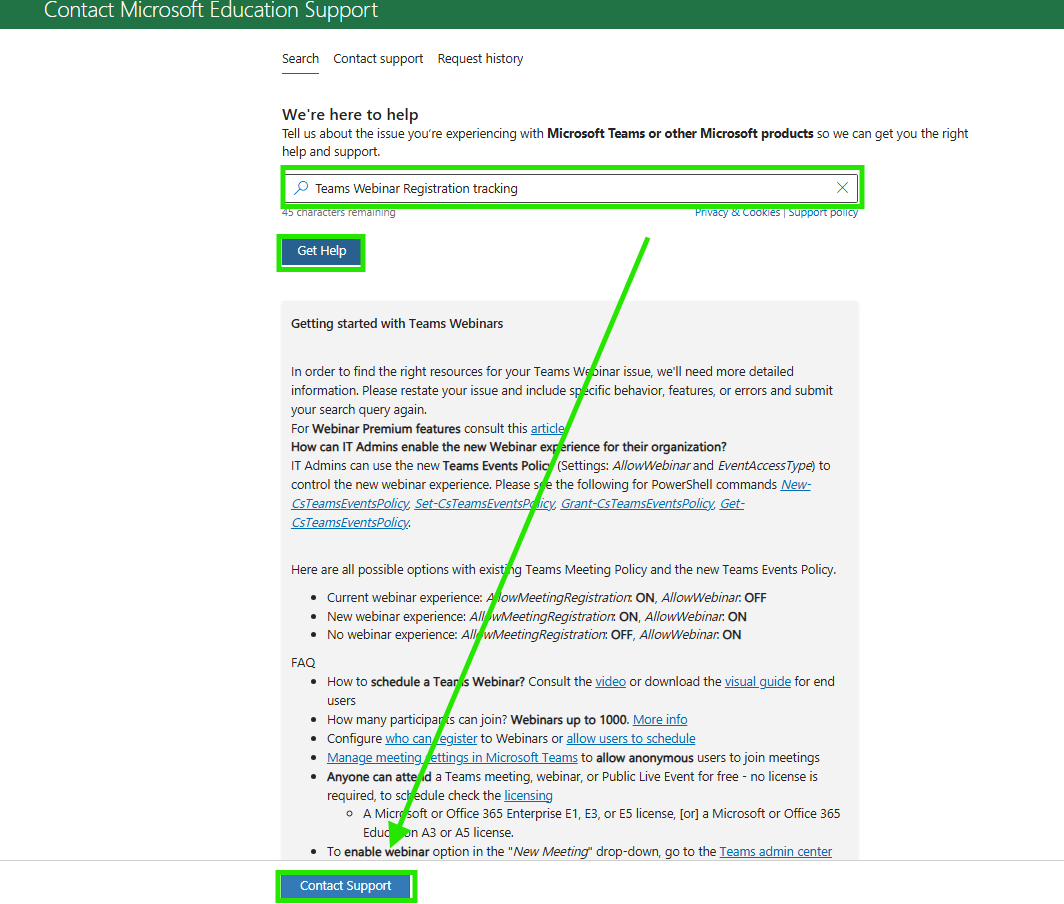Screen dimensions: 1064x904
Task: Open the Search tab
Action: pyautogui.click(x=300, y=59)
